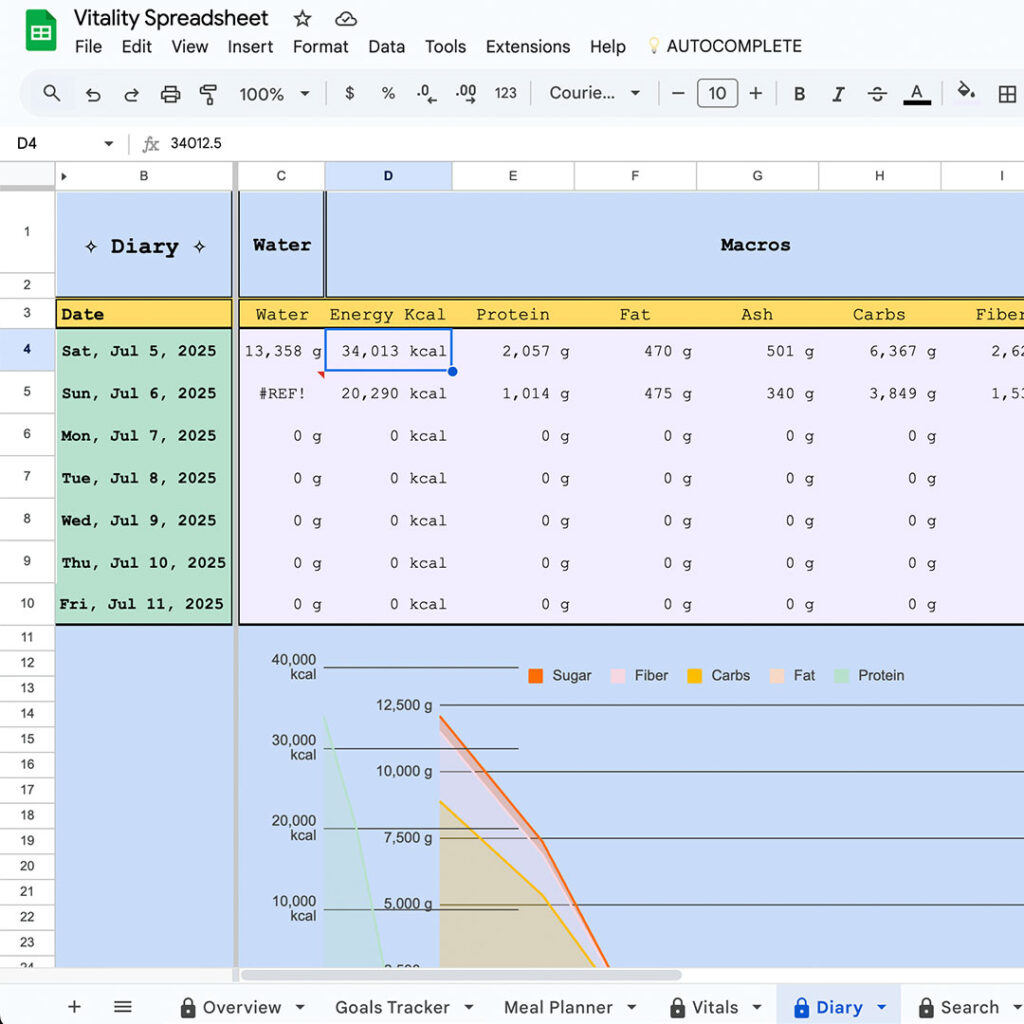Image resolution: width=1024 pixels, height=1024 pixels.
Task: Click the Sugar legend swatch
Action: (536, 676)
